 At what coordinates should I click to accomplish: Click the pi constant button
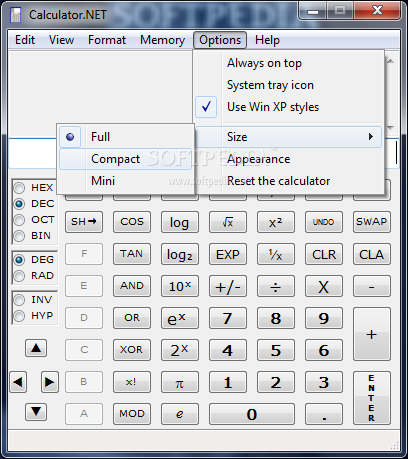click(x=180, y=382)
